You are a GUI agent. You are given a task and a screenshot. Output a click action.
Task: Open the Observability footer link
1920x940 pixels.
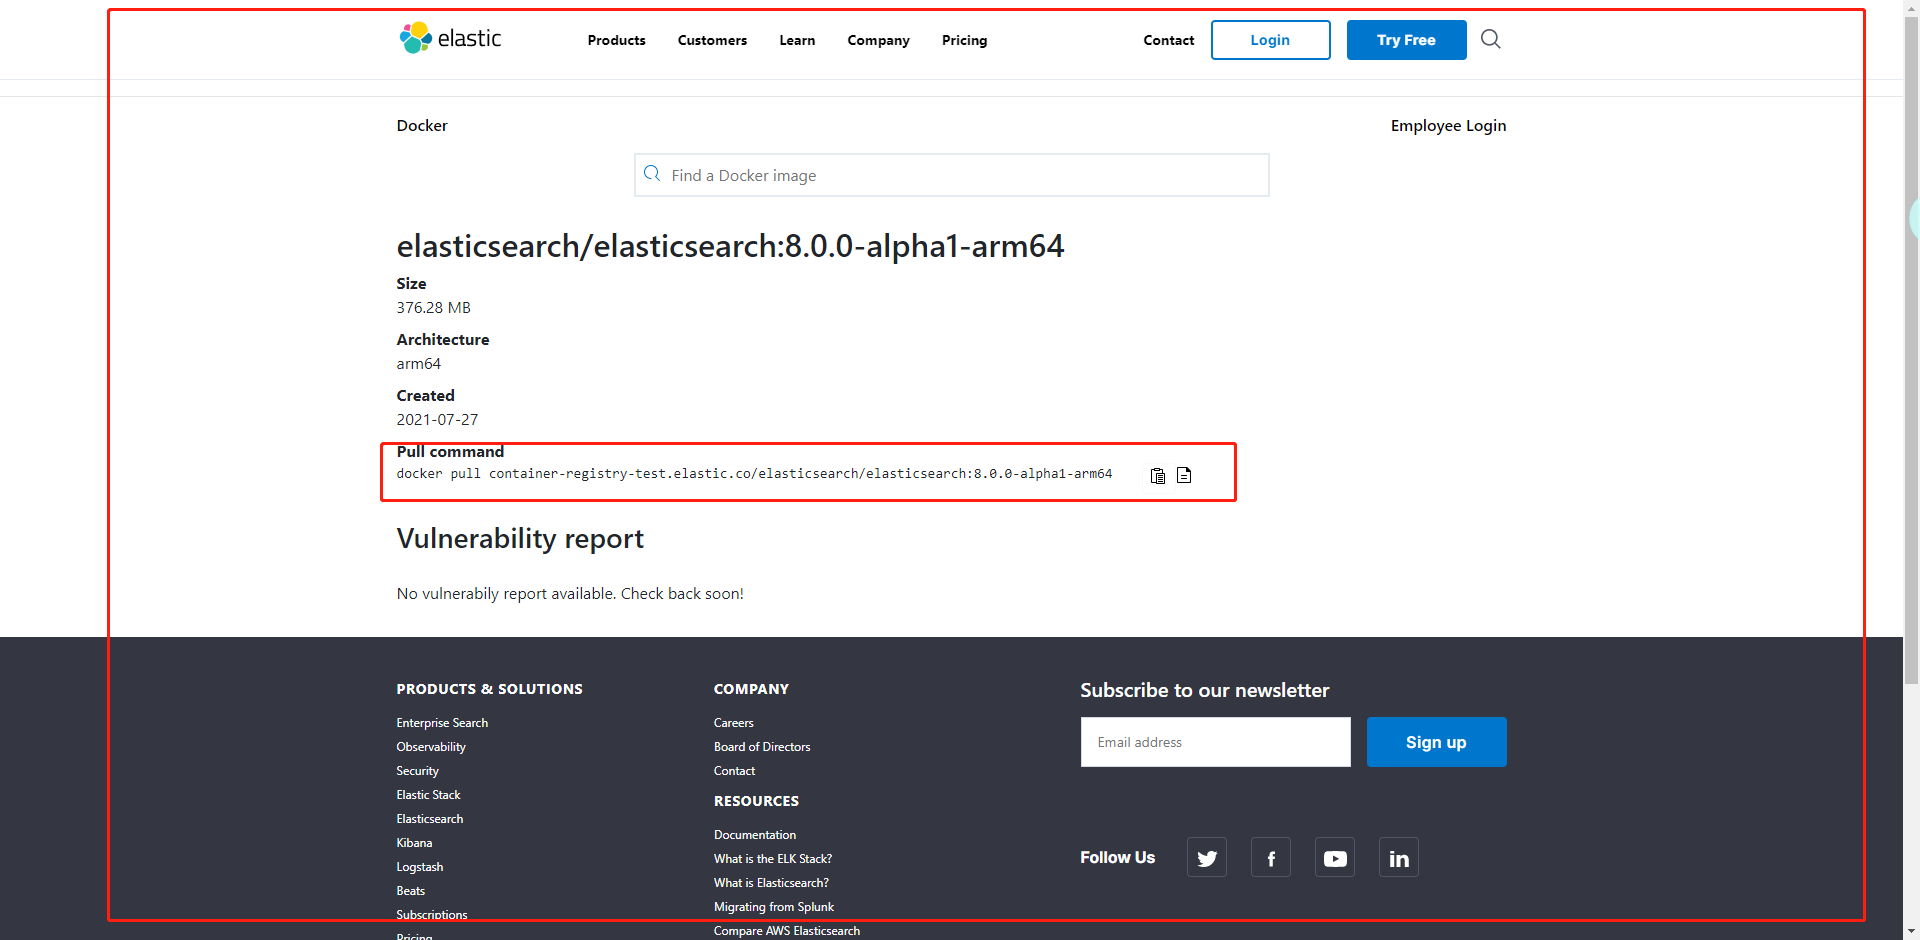click(x=431, y=747)
